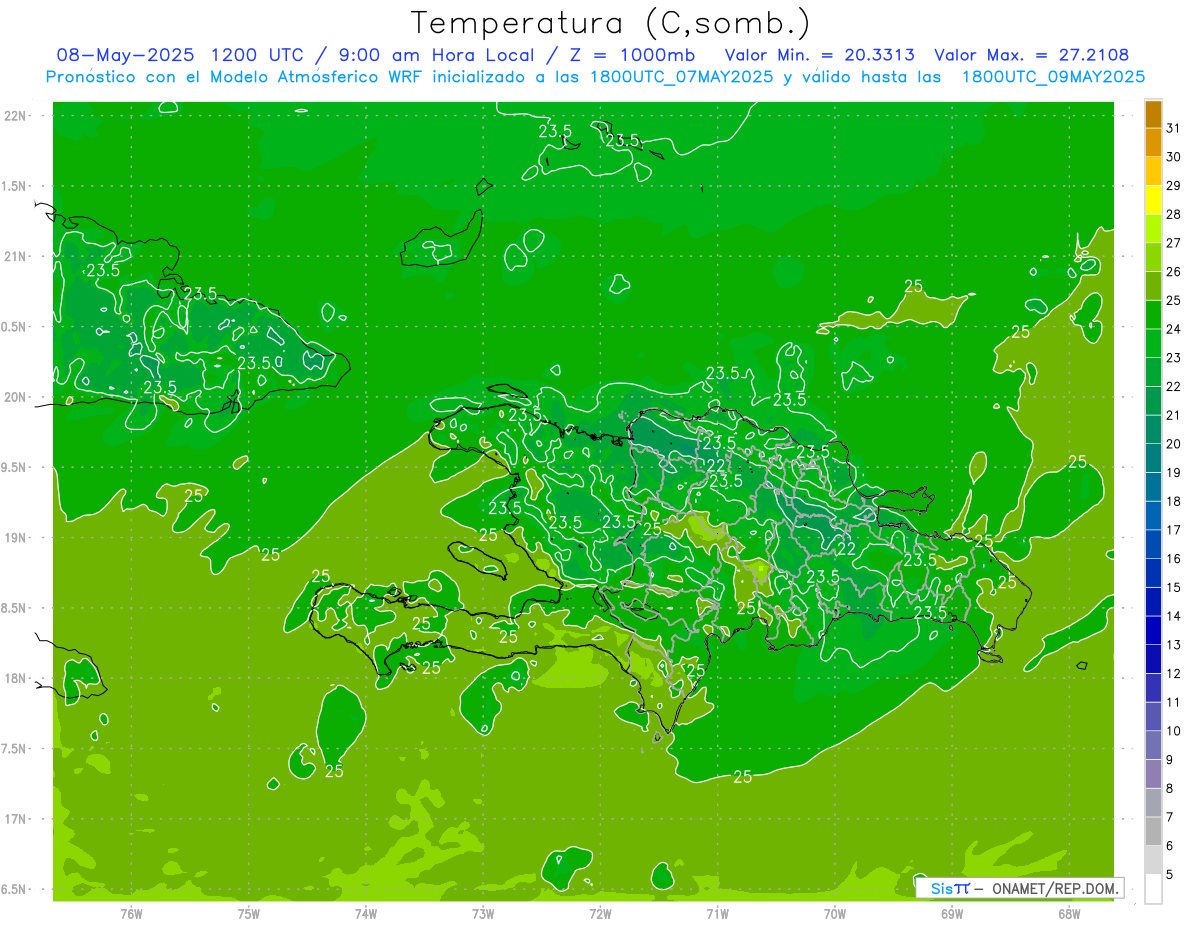The height and width of the screenshot is (927, 1200).
Task: Click the "73W" longitude axis label
Action: [483, 913]
